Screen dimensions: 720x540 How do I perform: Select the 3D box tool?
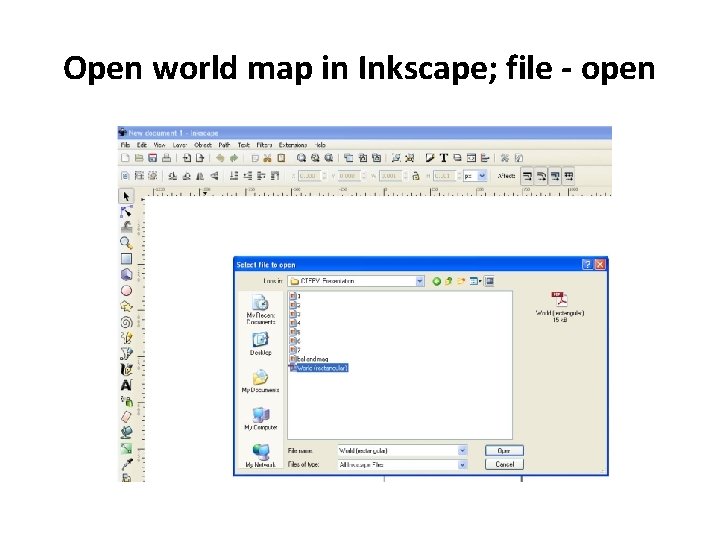pyautogui.click(x=126, y=275)
